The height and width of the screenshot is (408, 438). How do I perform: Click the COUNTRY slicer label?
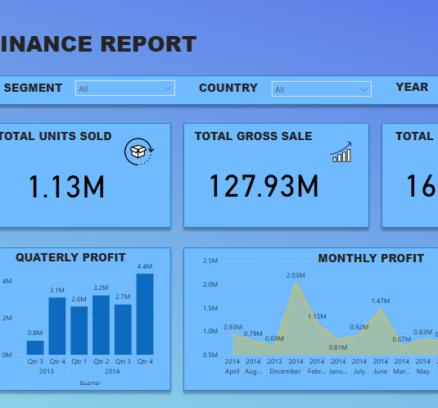[x=228, y=88]
